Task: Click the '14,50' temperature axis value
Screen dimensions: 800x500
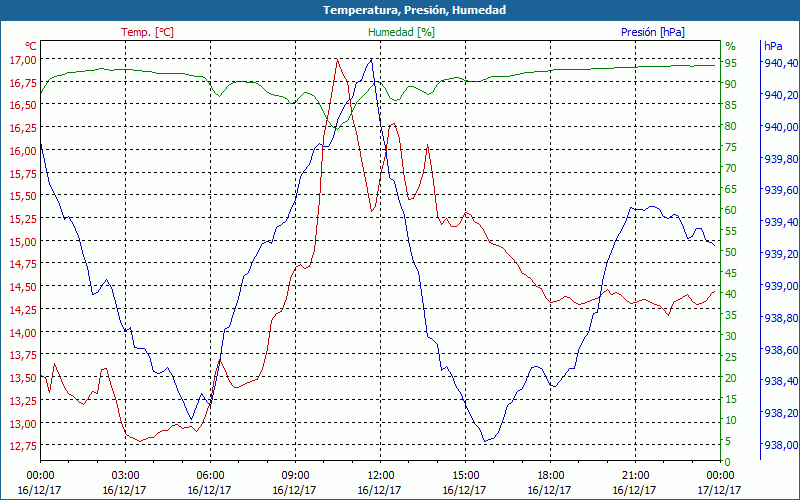Action: (23, 287)
